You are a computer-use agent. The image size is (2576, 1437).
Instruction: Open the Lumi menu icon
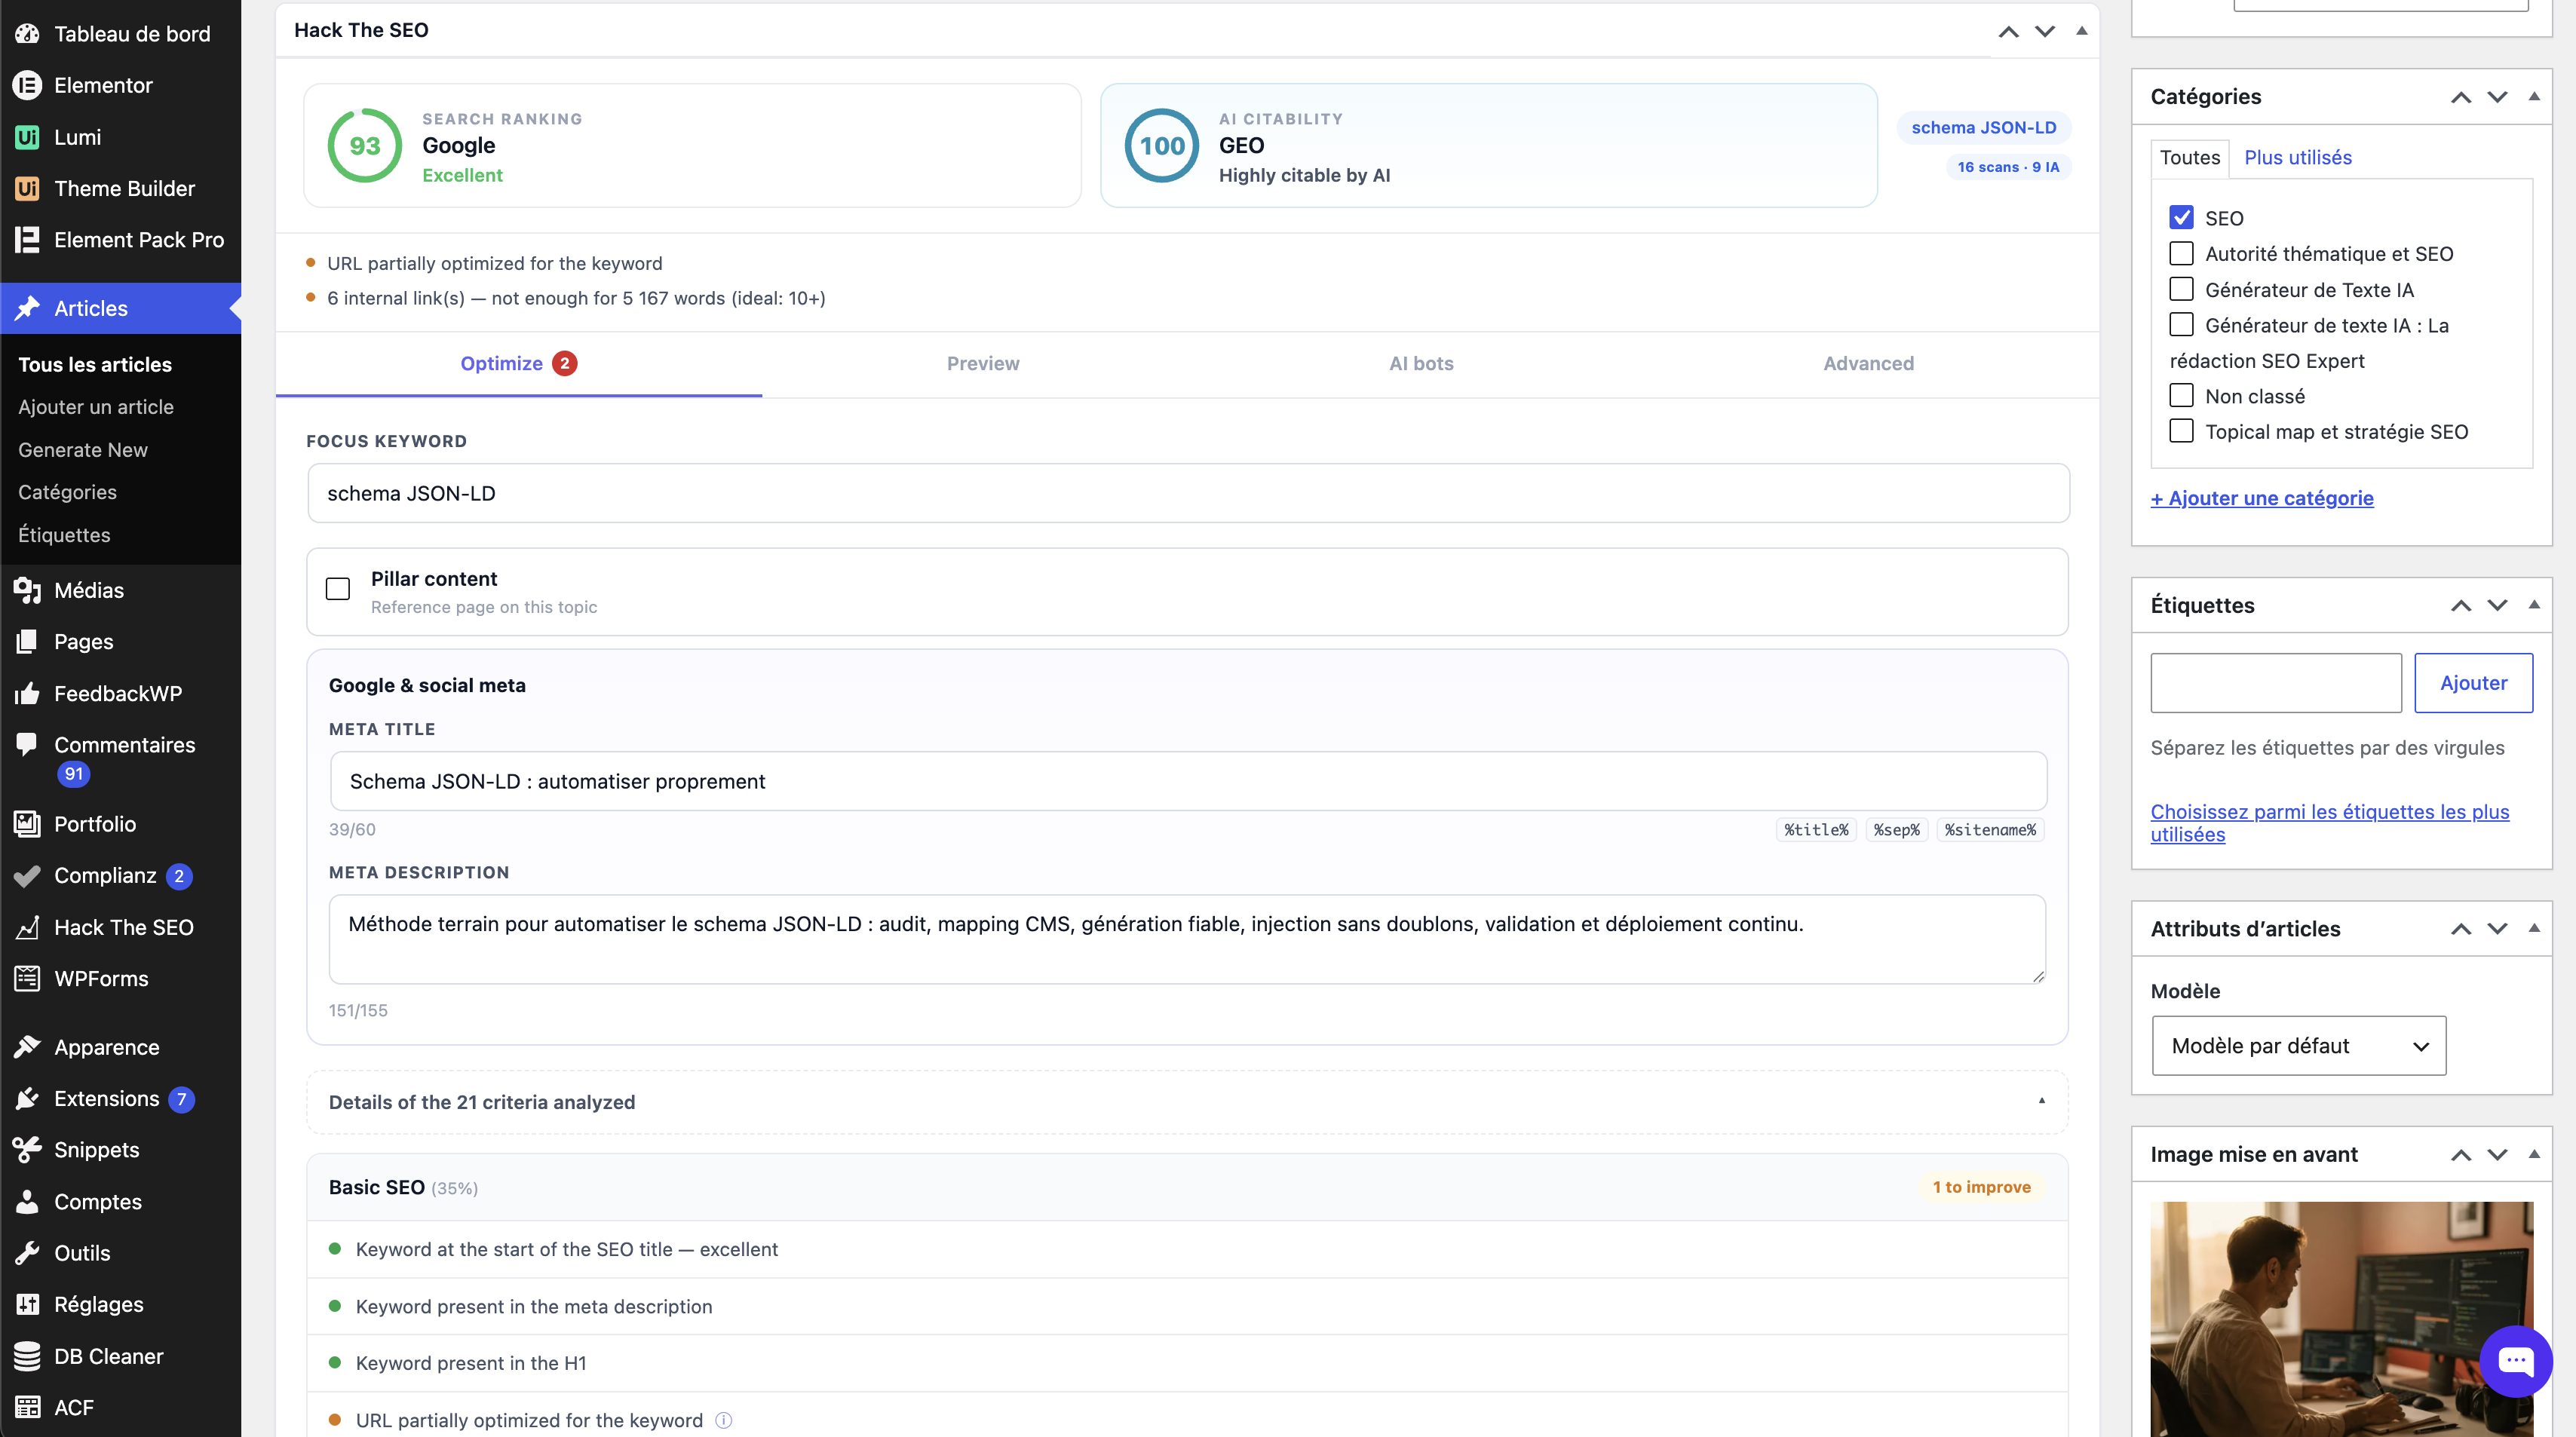point(27,137)
